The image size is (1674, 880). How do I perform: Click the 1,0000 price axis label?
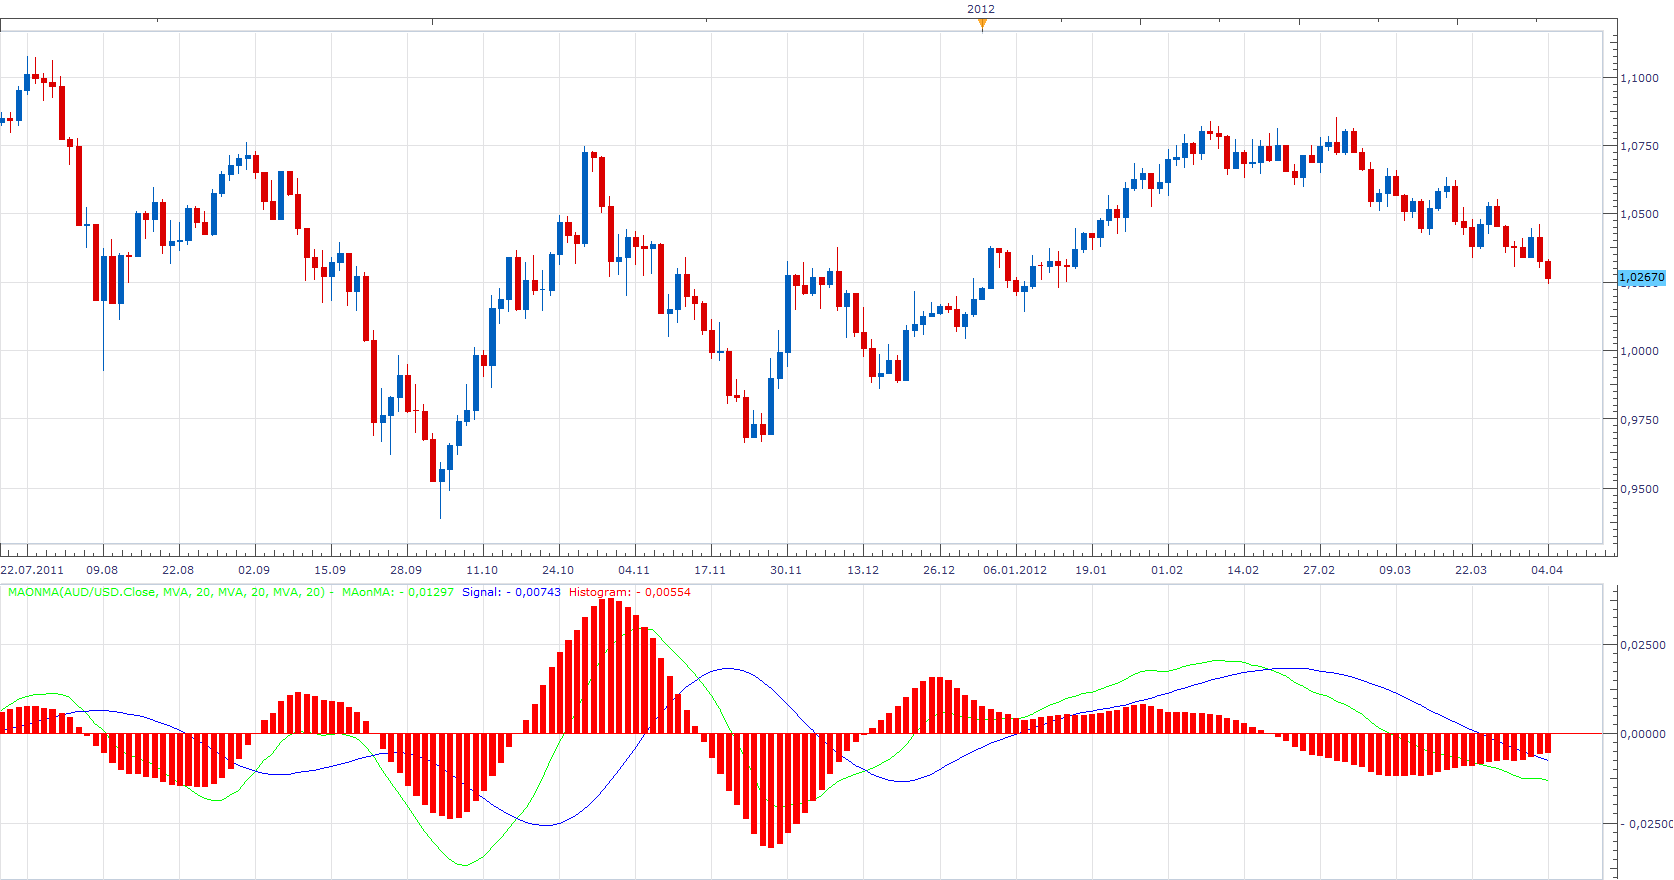click(x=1639, y=351)
